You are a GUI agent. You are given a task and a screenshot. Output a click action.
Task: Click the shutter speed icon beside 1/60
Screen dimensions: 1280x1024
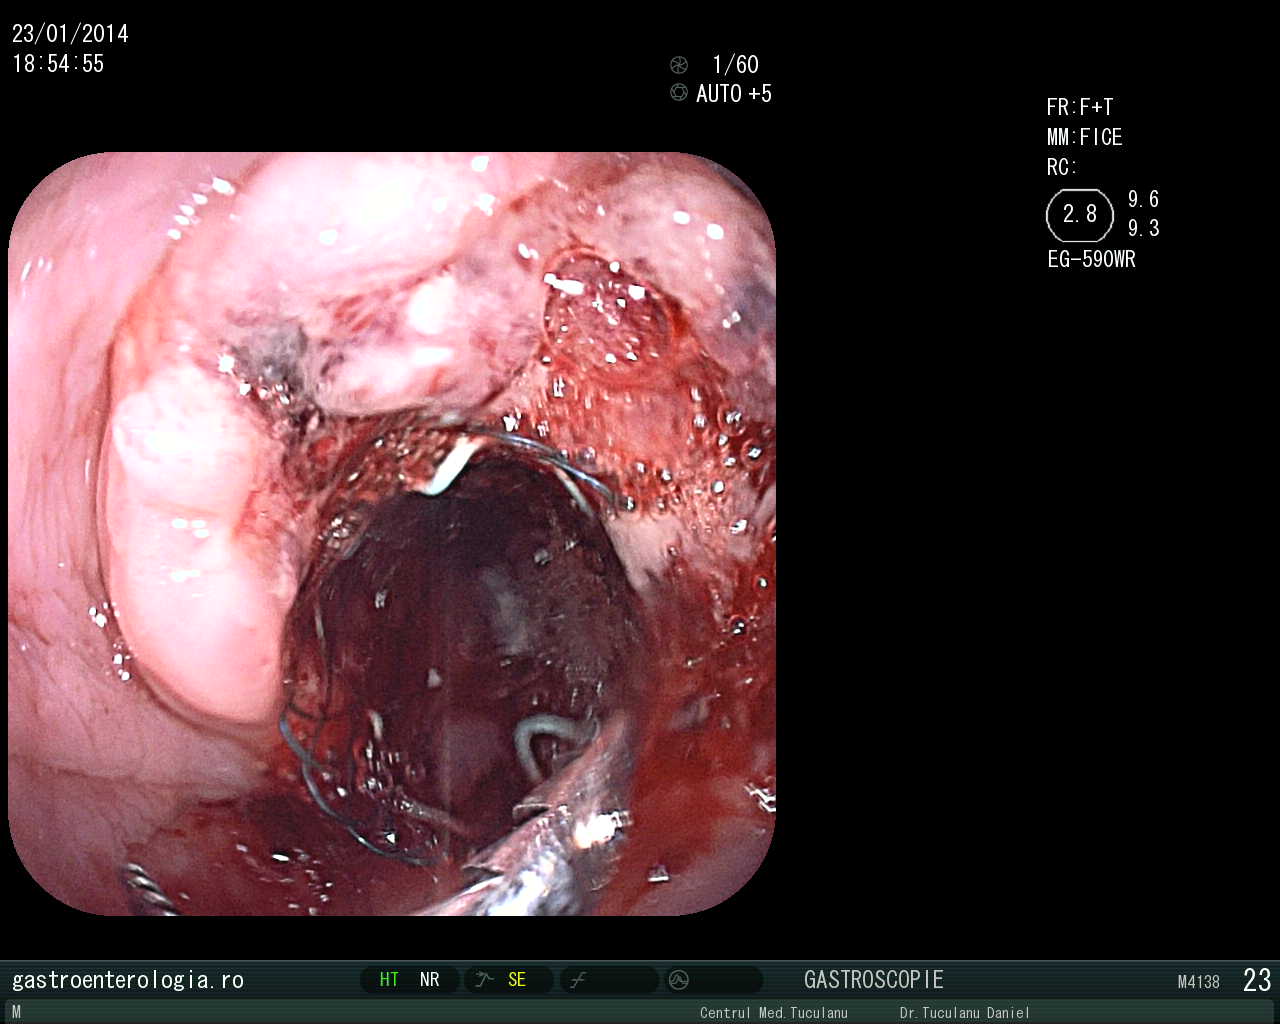[679, 65]
